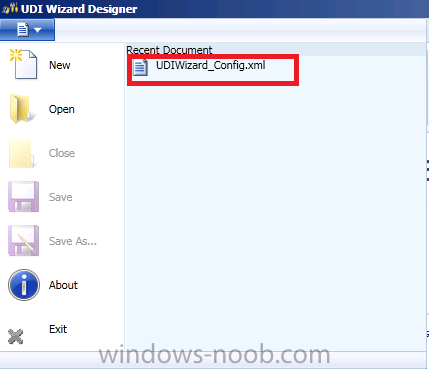This screenshot has height=369, width=429.
Task: Click the About info icon
Action: [x=24, y=285]
